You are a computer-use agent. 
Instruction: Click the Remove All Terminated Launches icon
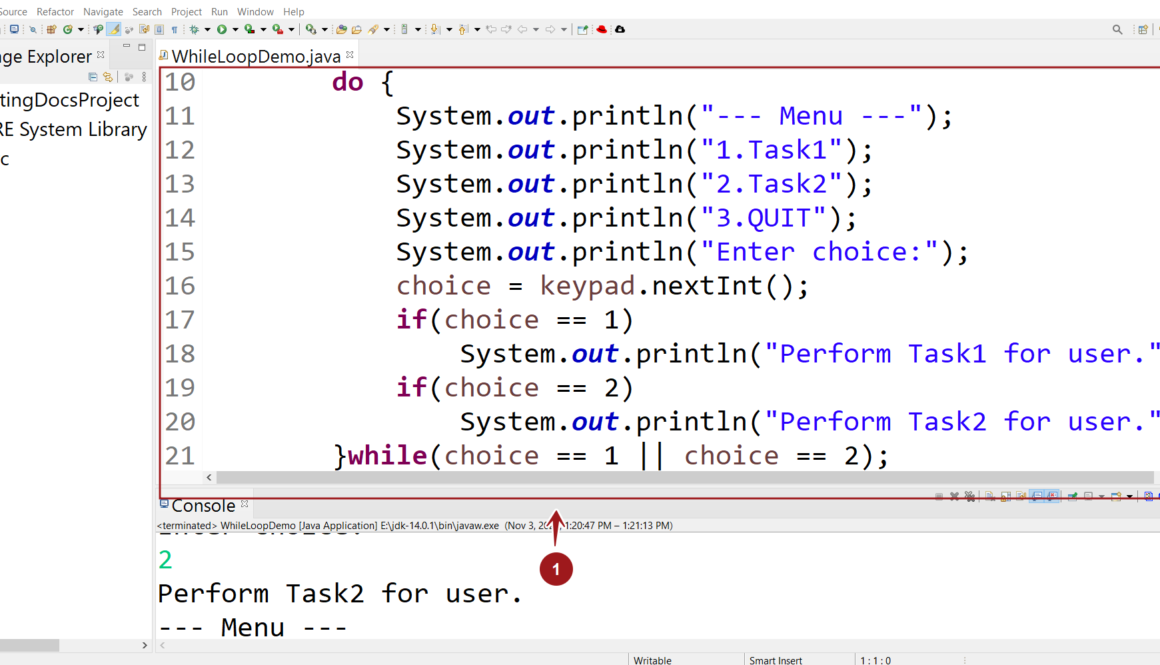click(970, 496)
